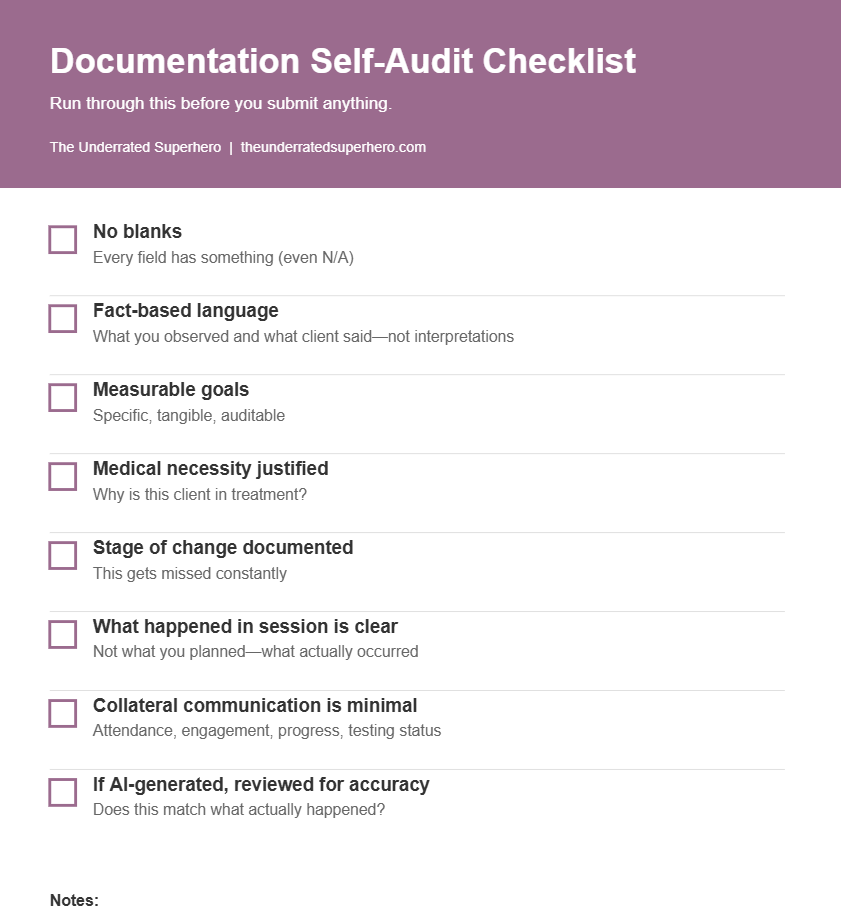841x909 pixels.
Task: Check 'If AI-generated, reviewed for accuracy'
Action: click(63, 793)
